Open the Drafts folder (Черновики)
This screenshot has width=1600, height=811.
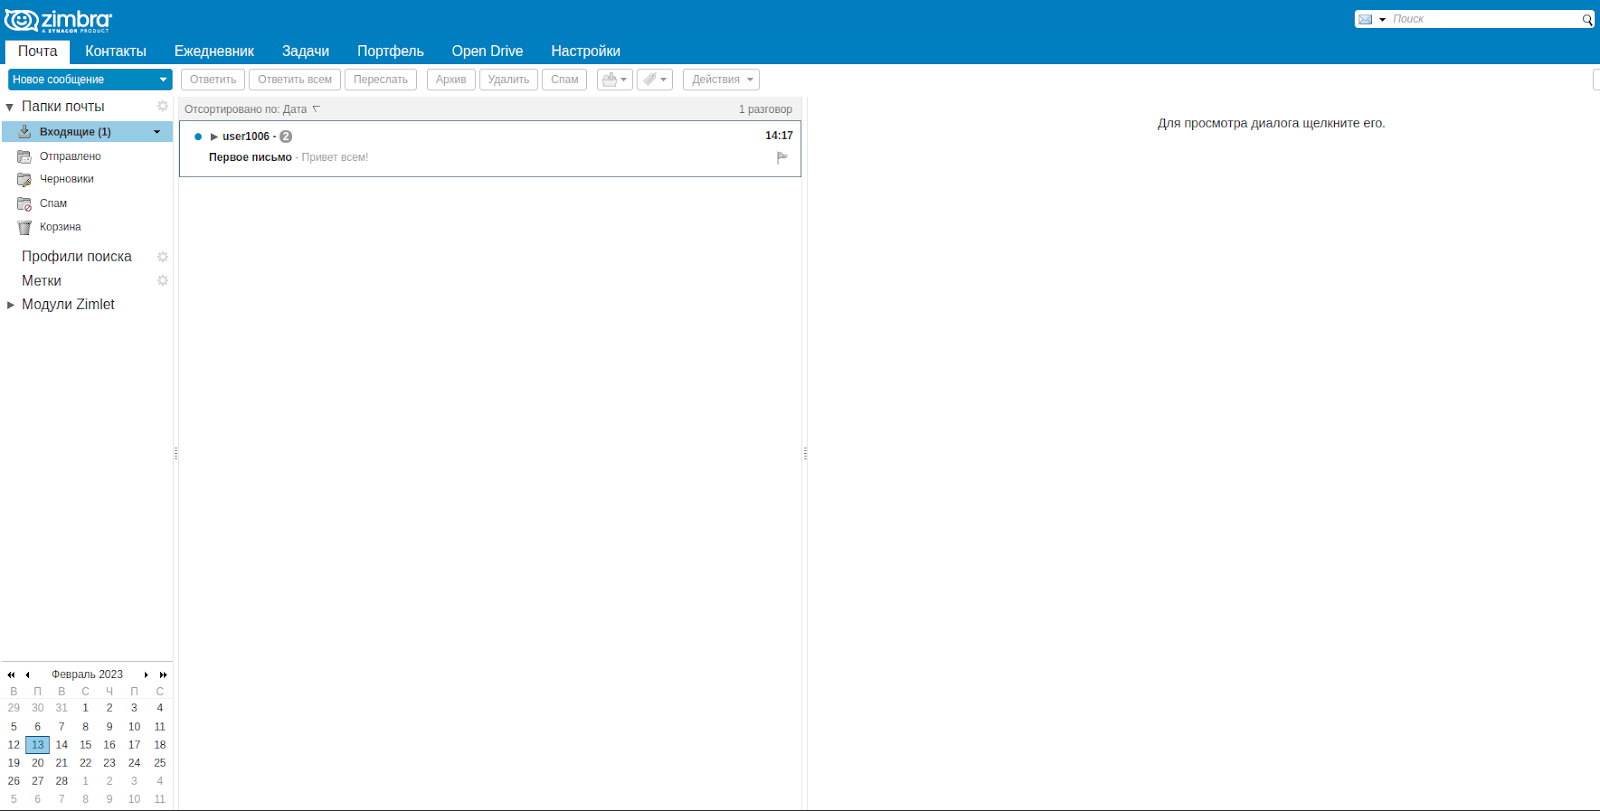pyautogui.click(x=66, y=179)
